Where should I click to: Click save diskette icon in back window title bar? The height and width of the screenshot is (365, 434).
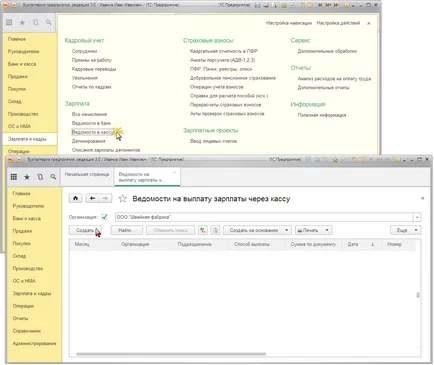(x=257, y=5)
